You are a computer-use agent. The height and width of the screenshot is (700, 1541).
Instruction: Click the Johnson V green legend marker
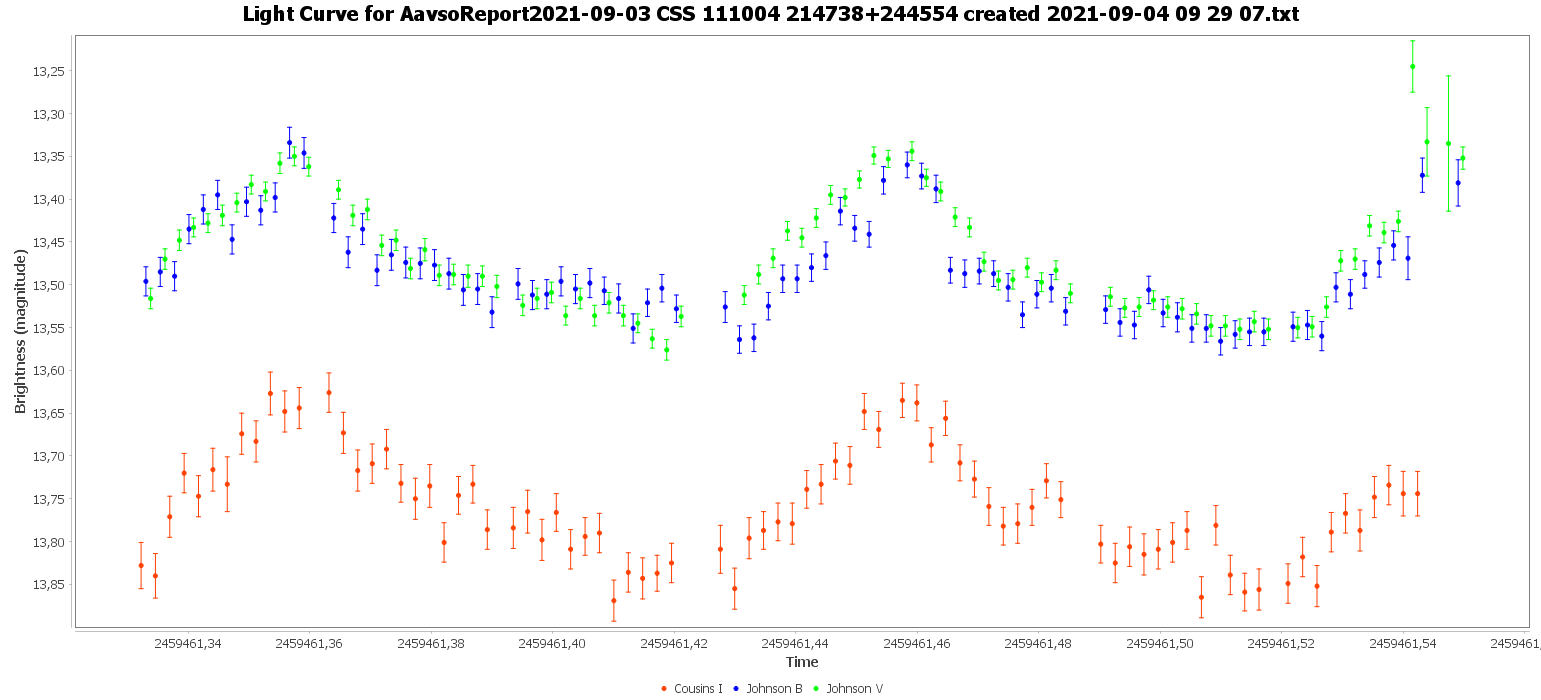pos(817,688)
